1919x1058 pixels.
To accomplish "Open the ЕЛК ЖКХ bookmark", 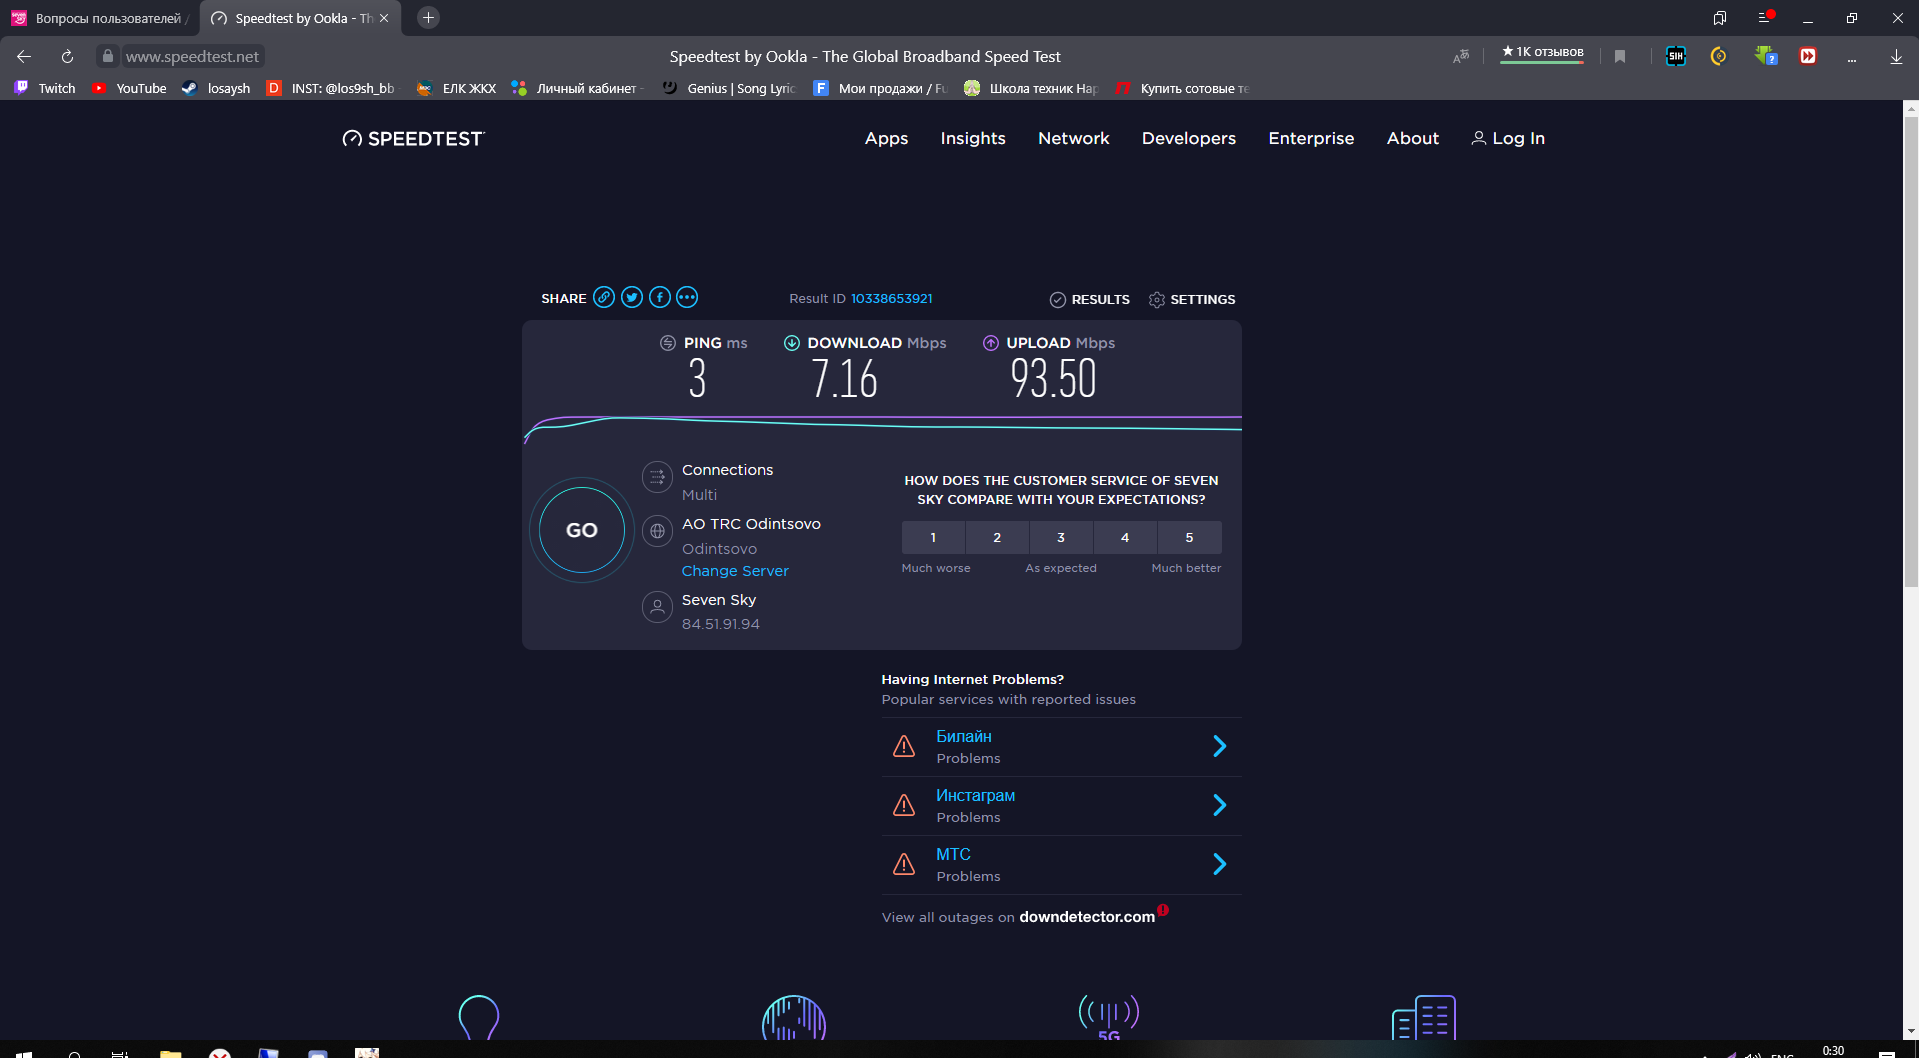I will 456,88.
